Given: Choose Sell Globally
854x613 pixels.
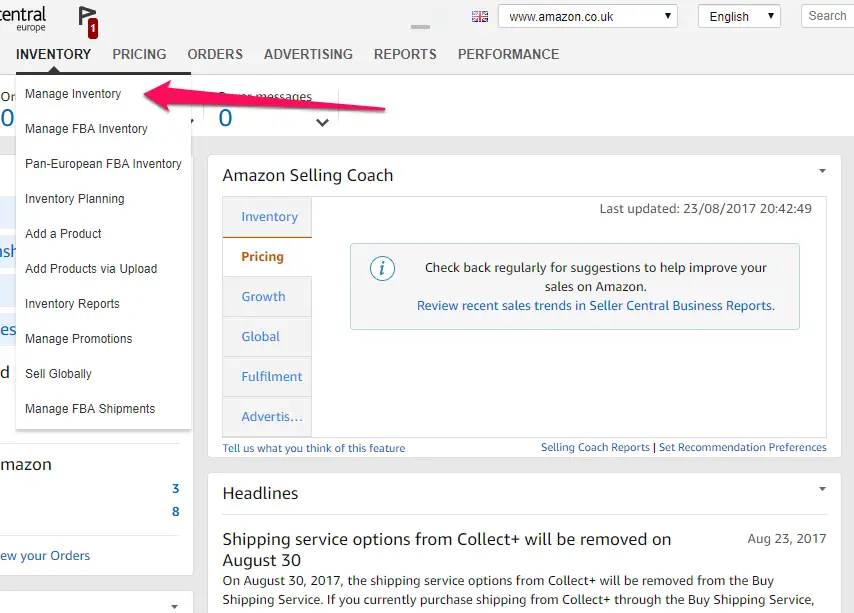Looking at the screenshot, I should click(58, 373).
